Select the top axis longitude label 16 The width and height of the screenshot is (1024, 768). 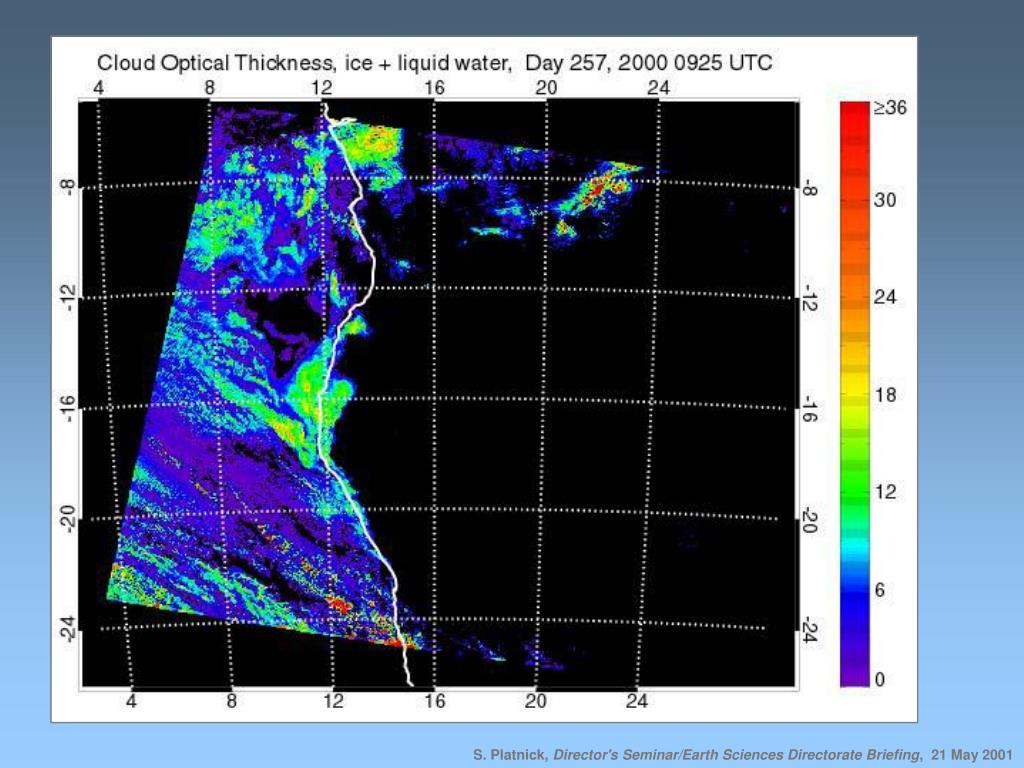[434, 88]
